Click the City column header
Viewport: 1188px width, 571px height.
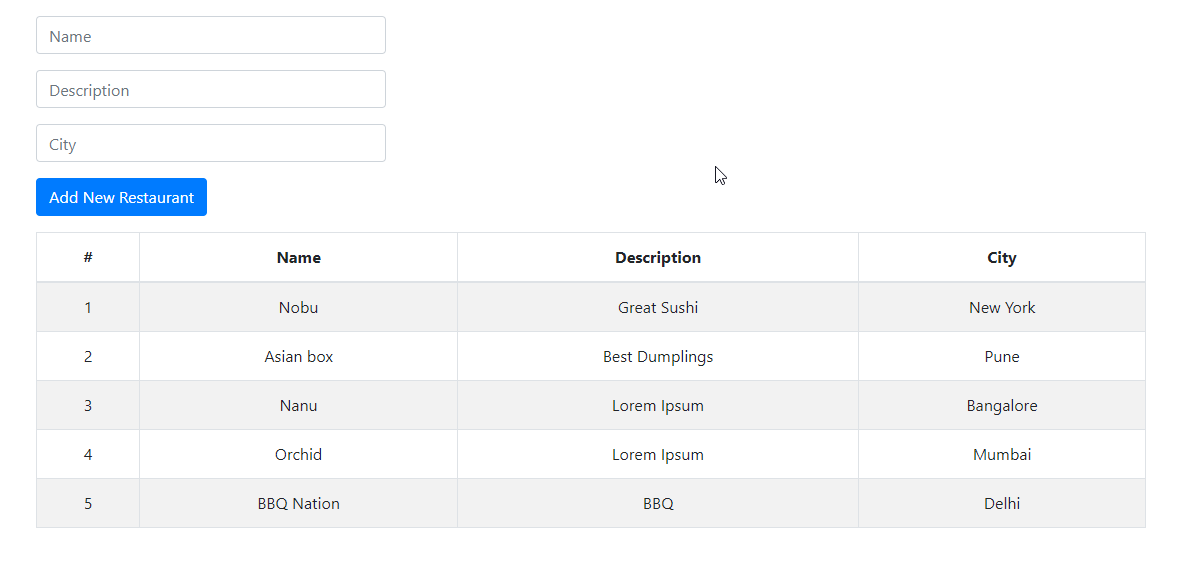coord(1001,258)
